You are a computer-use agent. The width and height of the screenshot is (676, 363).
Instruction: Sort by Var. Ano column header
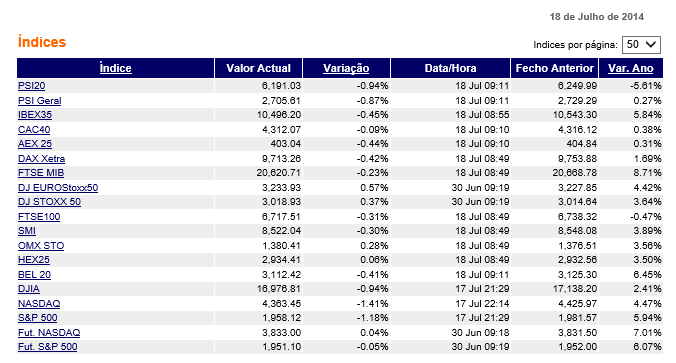(x=631, y=68)
